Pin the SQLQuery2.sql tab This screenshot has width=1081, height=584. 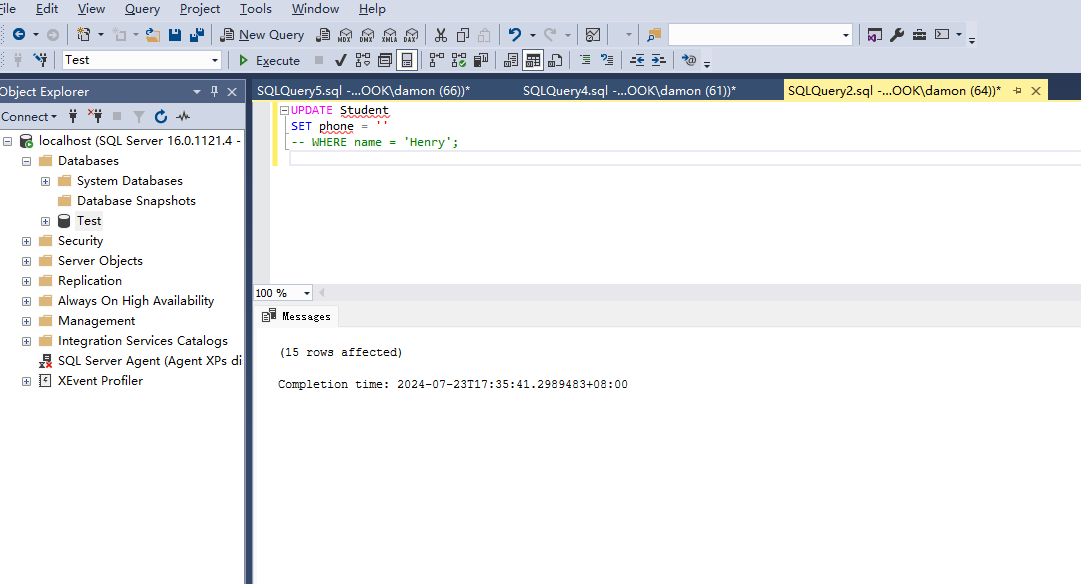click(1017, 90)
